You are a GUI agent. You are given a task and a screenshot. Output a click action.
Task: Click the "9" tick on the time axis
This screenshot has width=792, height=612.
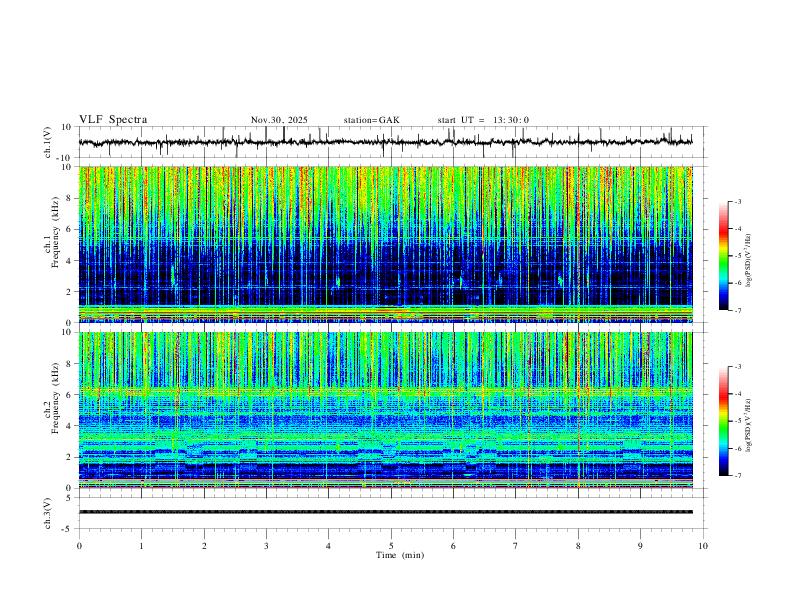pyautogui.click(x=640, y=546)
